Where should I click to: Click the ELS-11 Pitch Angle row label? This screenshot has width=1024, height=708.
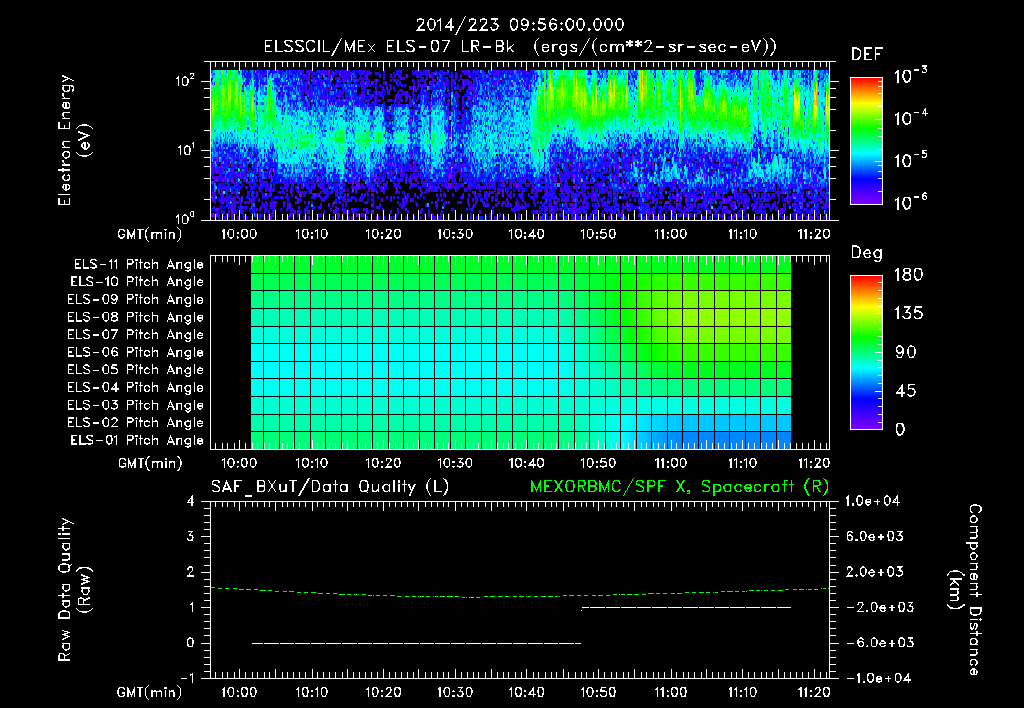138,265
